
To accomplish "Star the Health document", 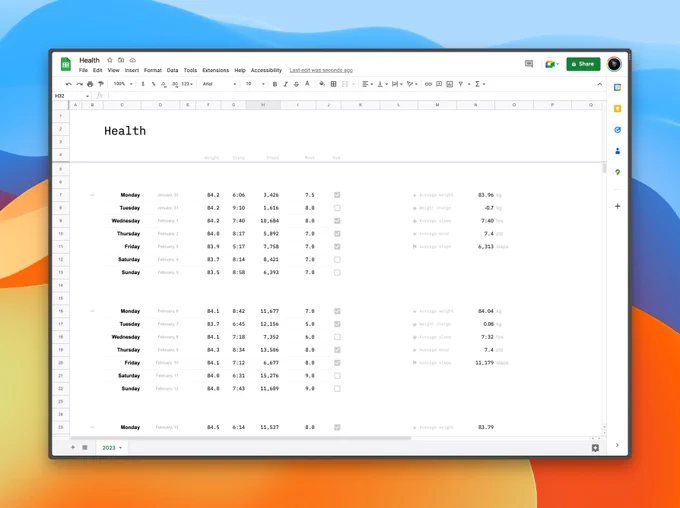I will [x=110, y=60].
